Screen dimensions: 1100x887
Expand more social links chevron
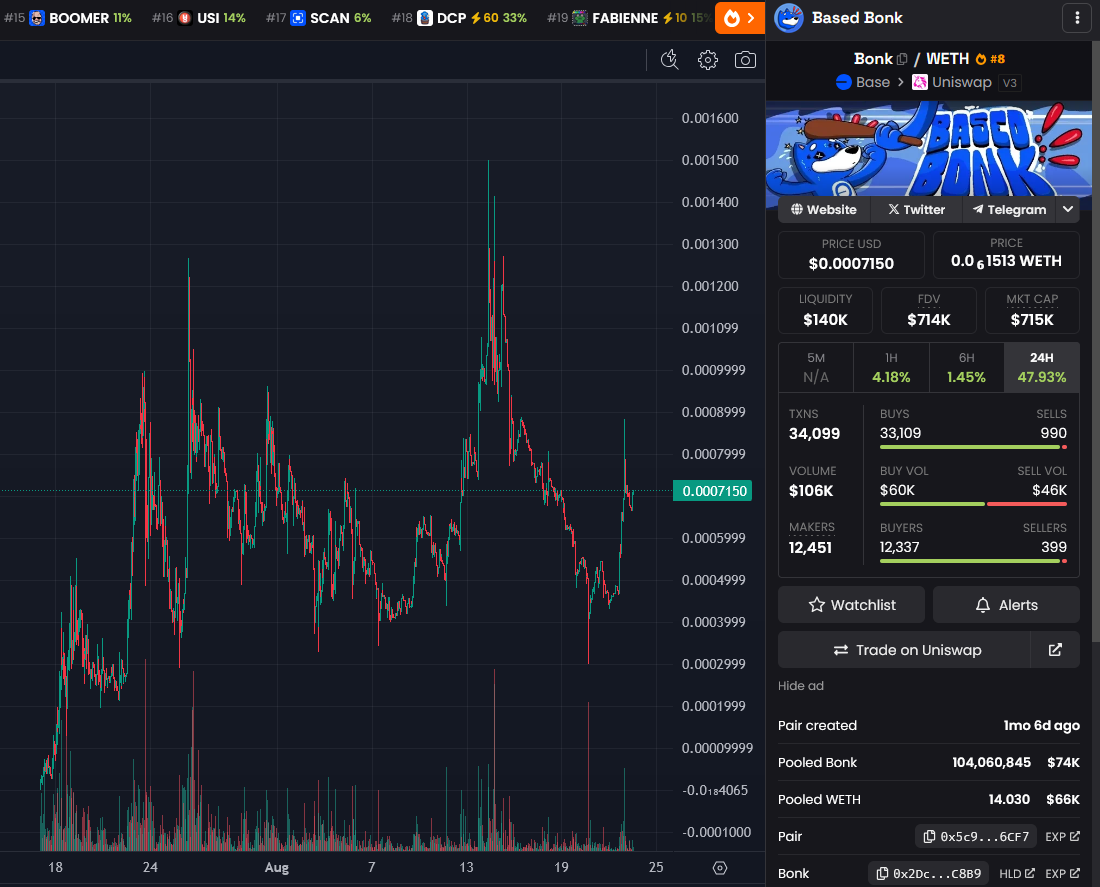click(x=1068, y=210)
